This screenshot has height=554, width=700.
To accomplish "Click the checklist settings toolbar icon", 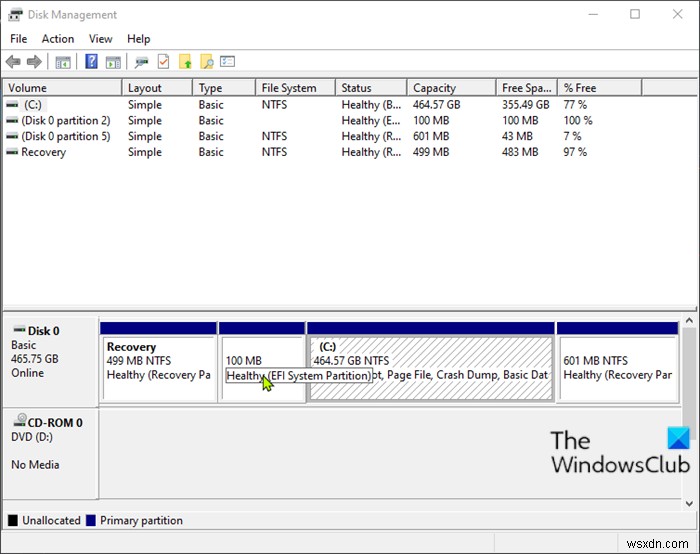I will 227,61.
